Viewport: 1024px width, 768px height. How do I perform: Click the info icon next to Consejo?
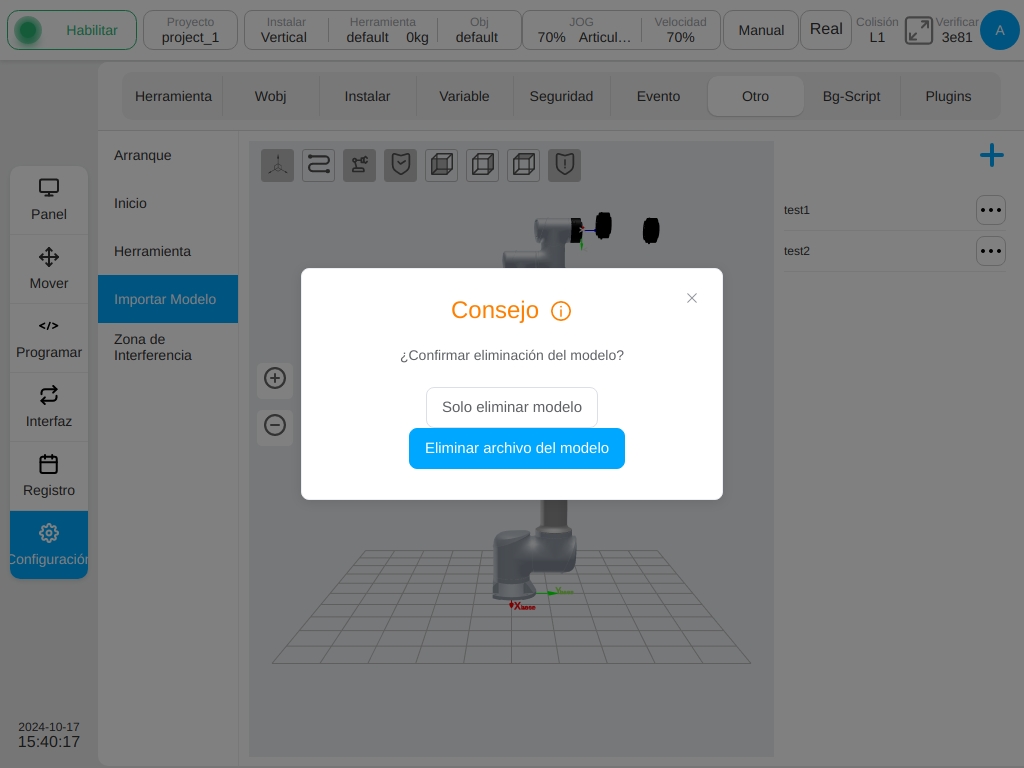point(560,311)
